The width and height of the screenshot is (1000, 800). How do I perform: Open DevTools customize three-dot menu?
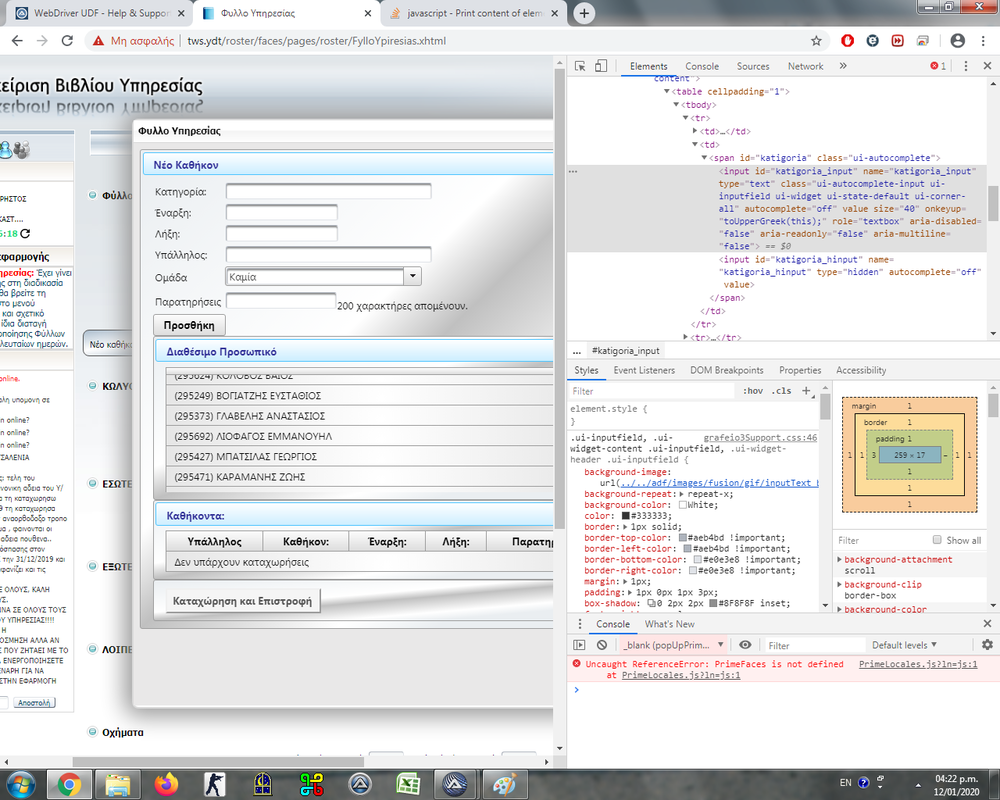tap(966, 66)
